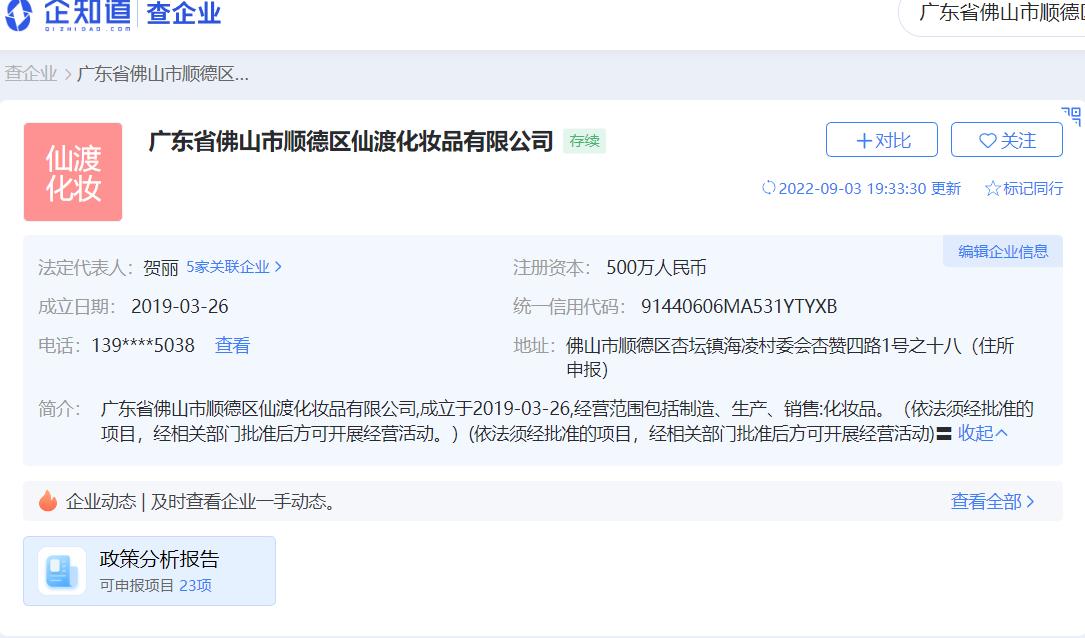Select the credit code 91440606MA531YTYXB
1085x638 pixels.
coord(739,307)
